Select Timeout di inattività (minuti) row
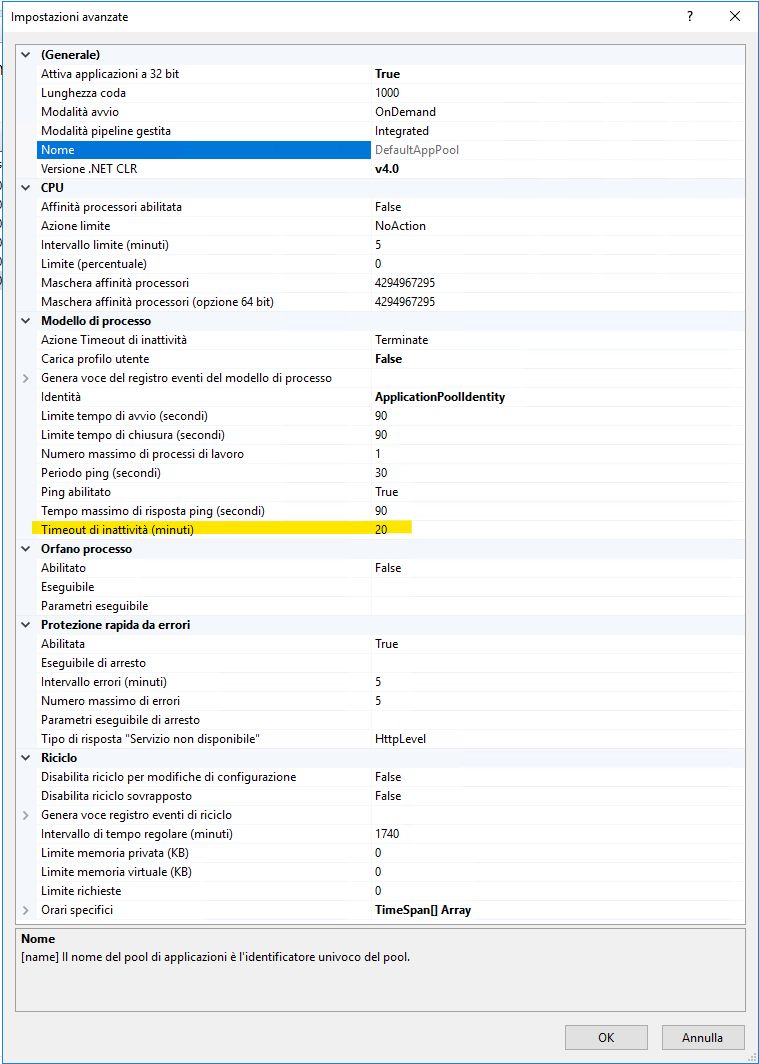 (x=389, y=530)
